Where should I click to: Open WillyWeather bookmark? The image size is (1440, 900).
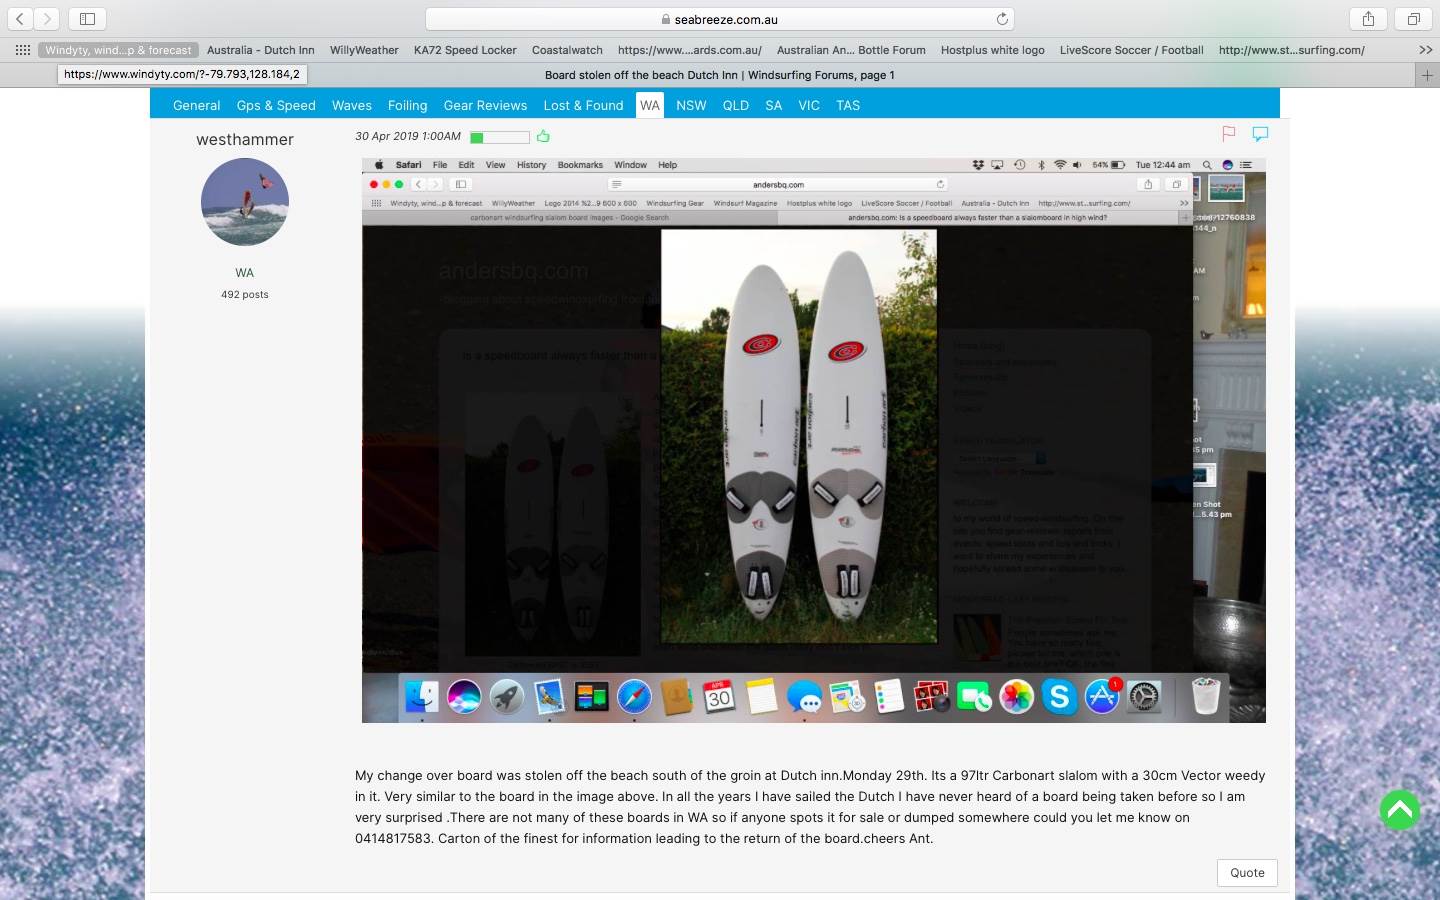pyautogui.click(x=364, y=50)
